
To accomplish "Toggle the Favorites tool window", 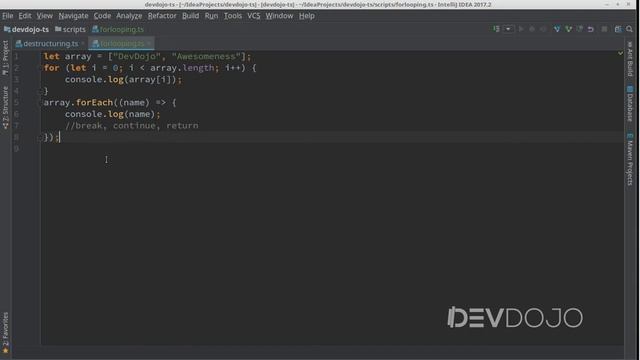I will (5, 333).
